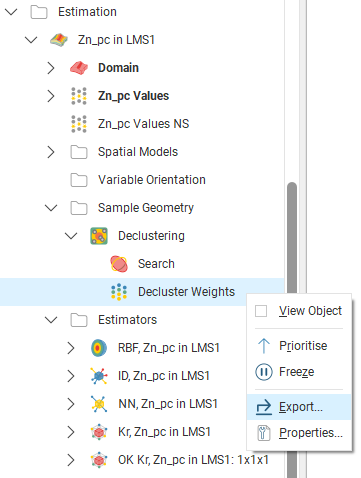Click the ID estimator icon

click(99, 376)
